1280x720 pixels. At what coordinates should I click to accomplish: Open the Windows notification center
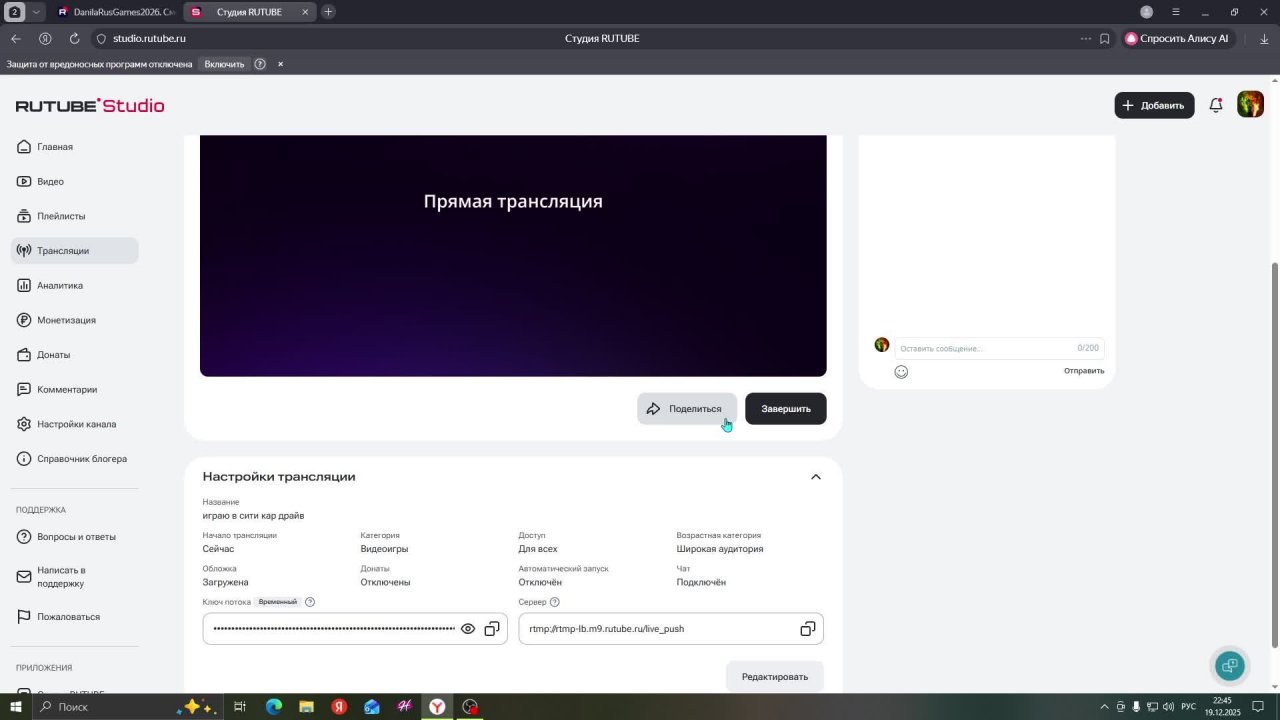tap(1258, 707)
